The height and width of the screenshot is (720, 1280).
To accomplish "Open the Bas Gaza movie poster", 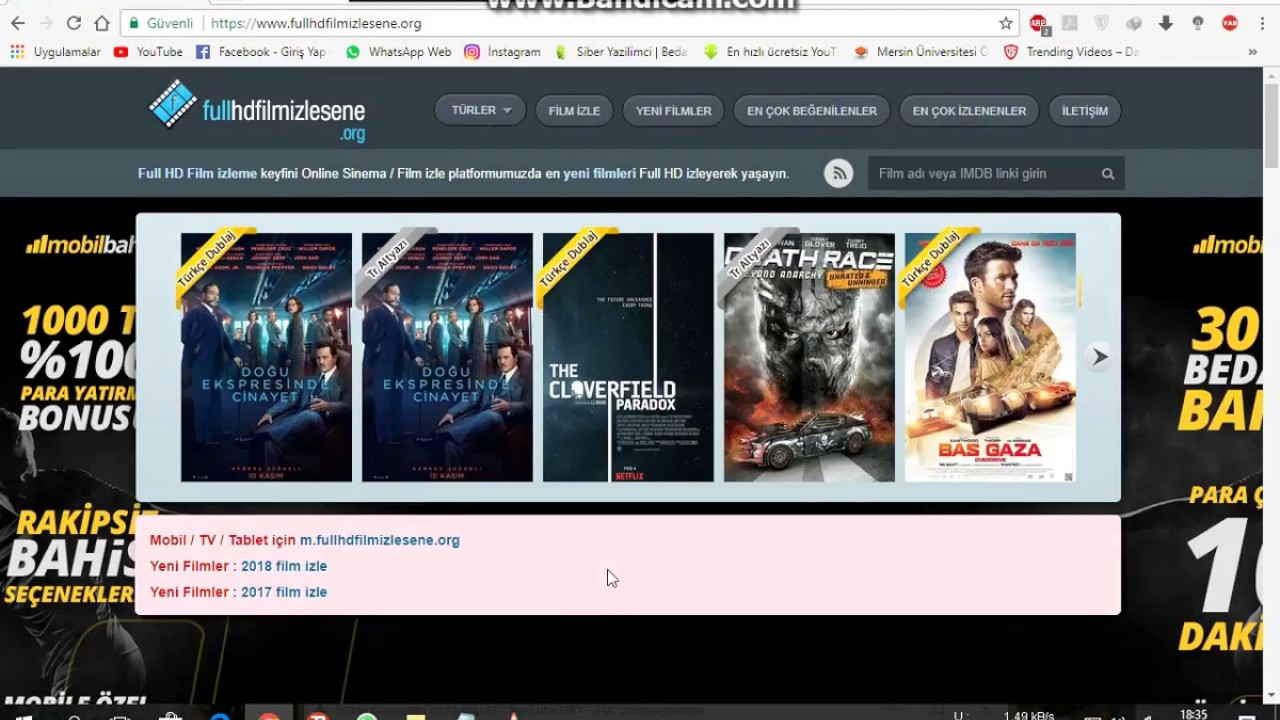I will pos(990,357).
